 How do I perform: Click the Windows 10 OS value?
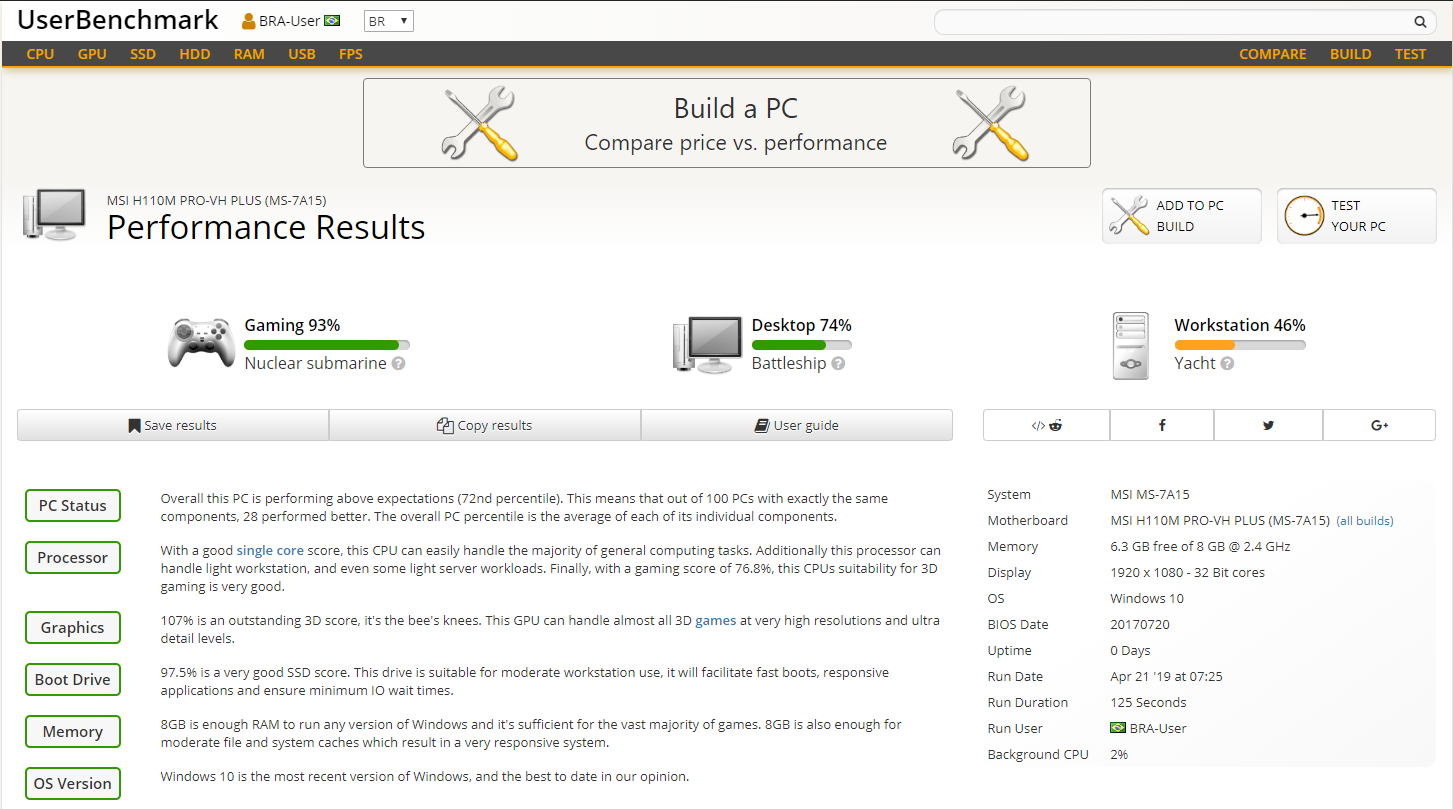tap(1147, 599)
